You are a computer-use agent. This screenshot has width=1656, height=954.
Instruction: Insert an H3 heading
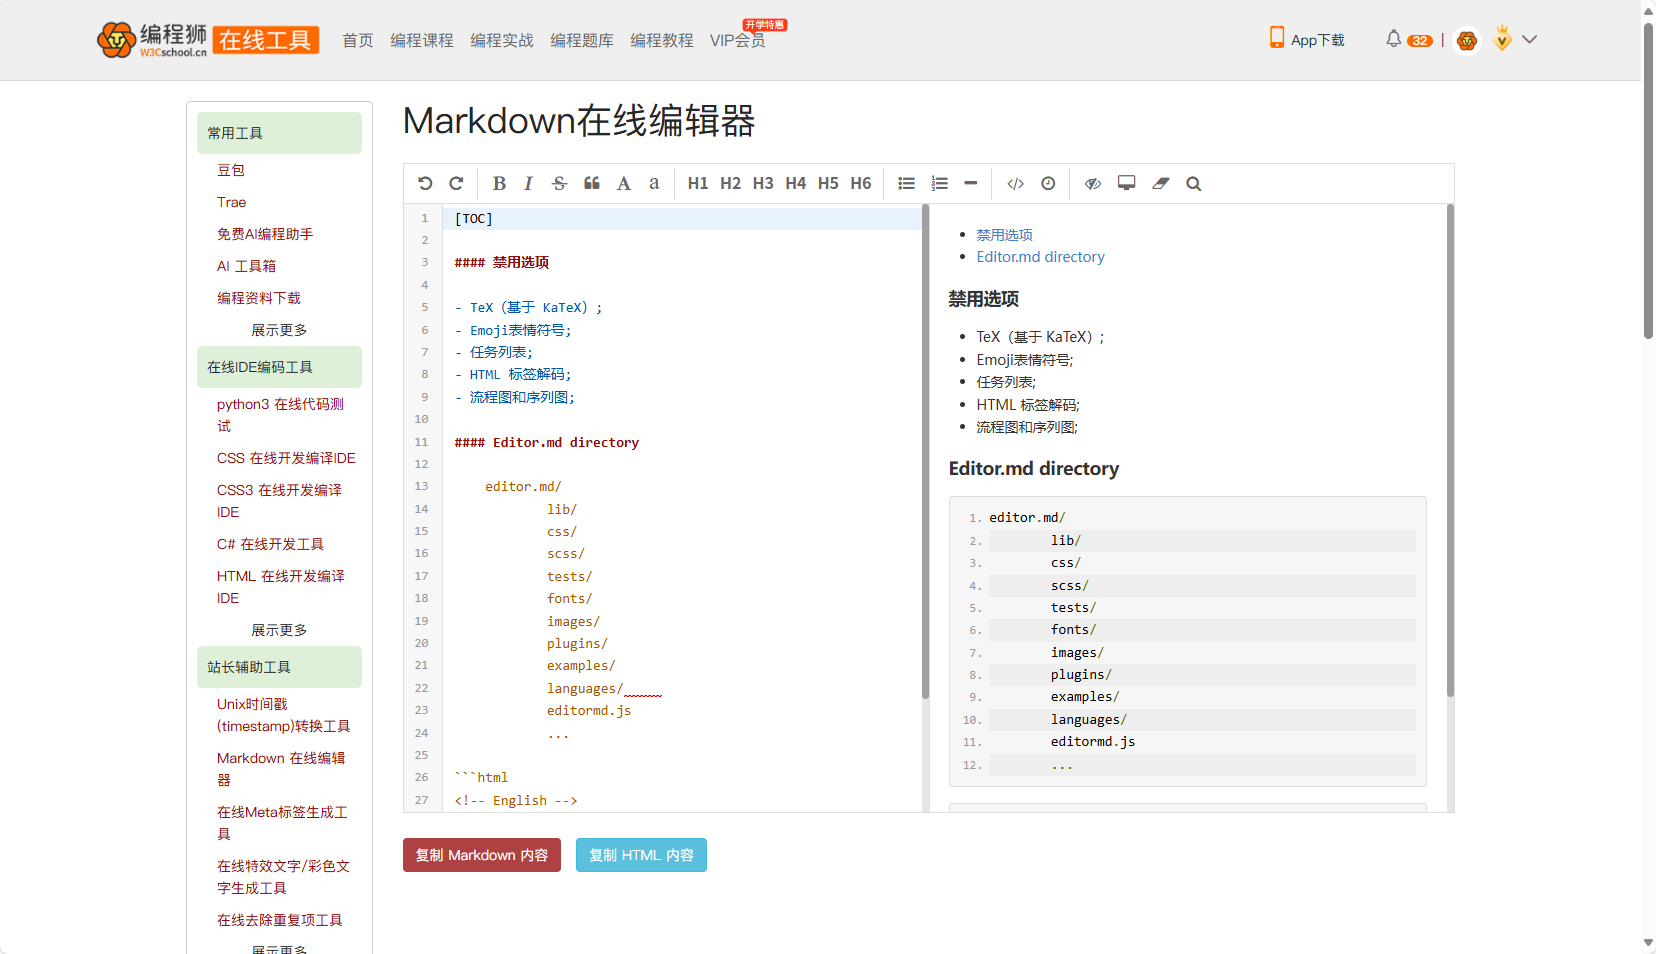763,183
